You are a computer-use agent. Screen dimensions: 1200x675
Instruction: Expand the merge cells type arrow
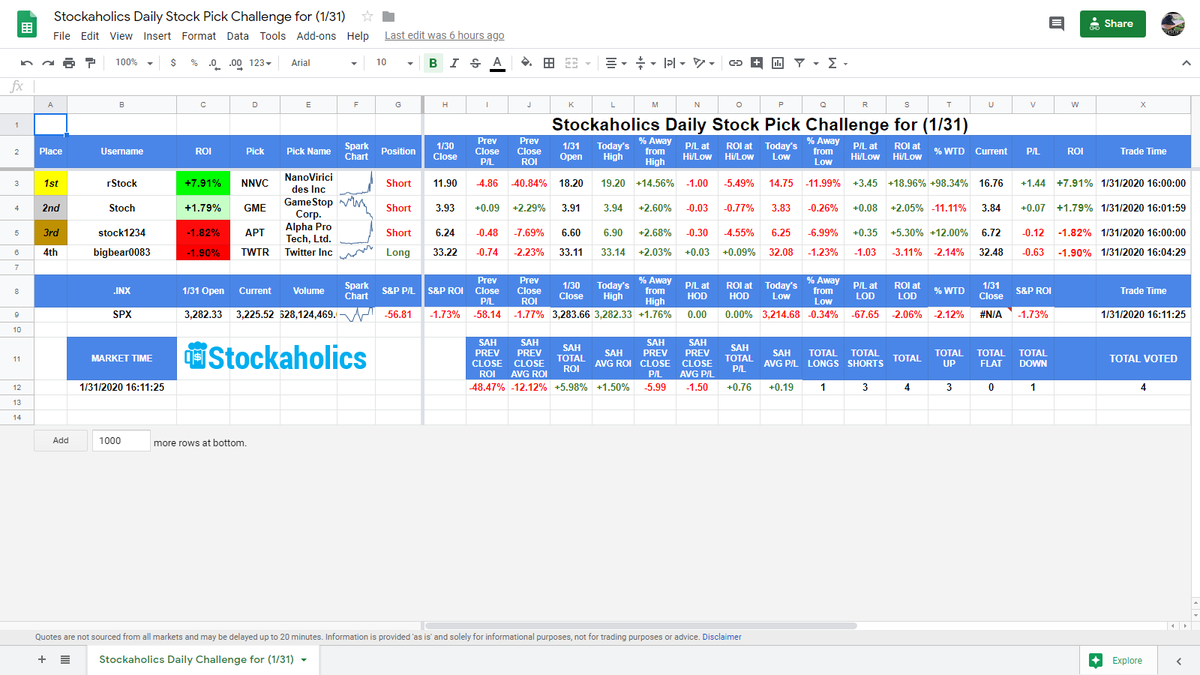pos(589,63)
